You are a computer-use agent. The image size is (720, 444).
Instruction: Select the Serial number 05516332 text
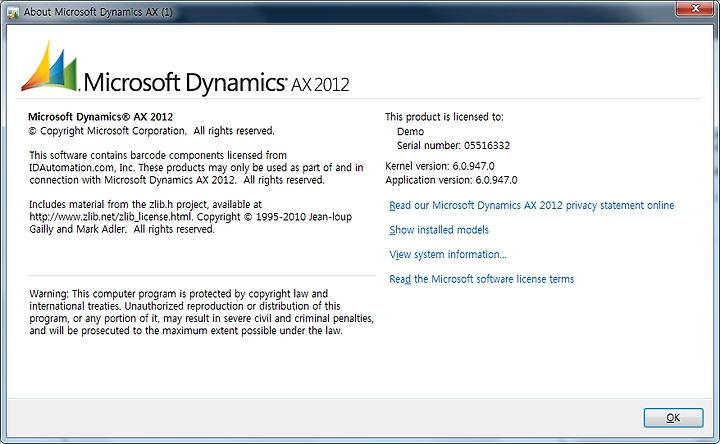coord(453,146)
